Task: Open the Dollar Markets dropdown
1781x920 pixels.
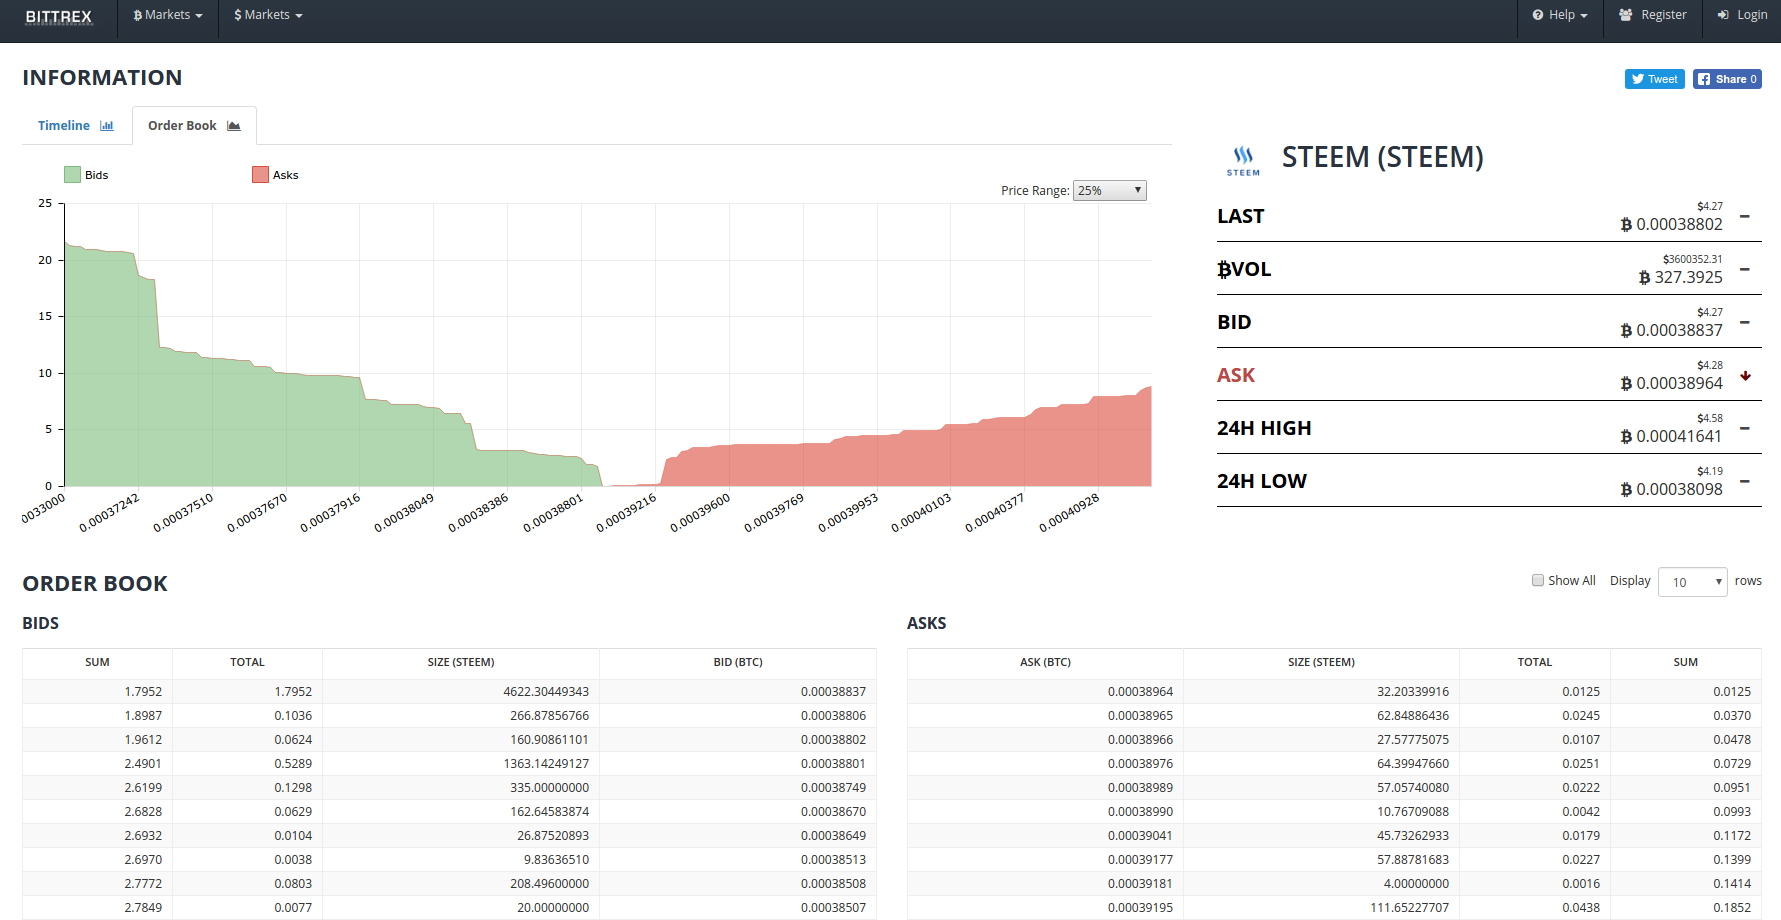Action: [x=268, y=15]
